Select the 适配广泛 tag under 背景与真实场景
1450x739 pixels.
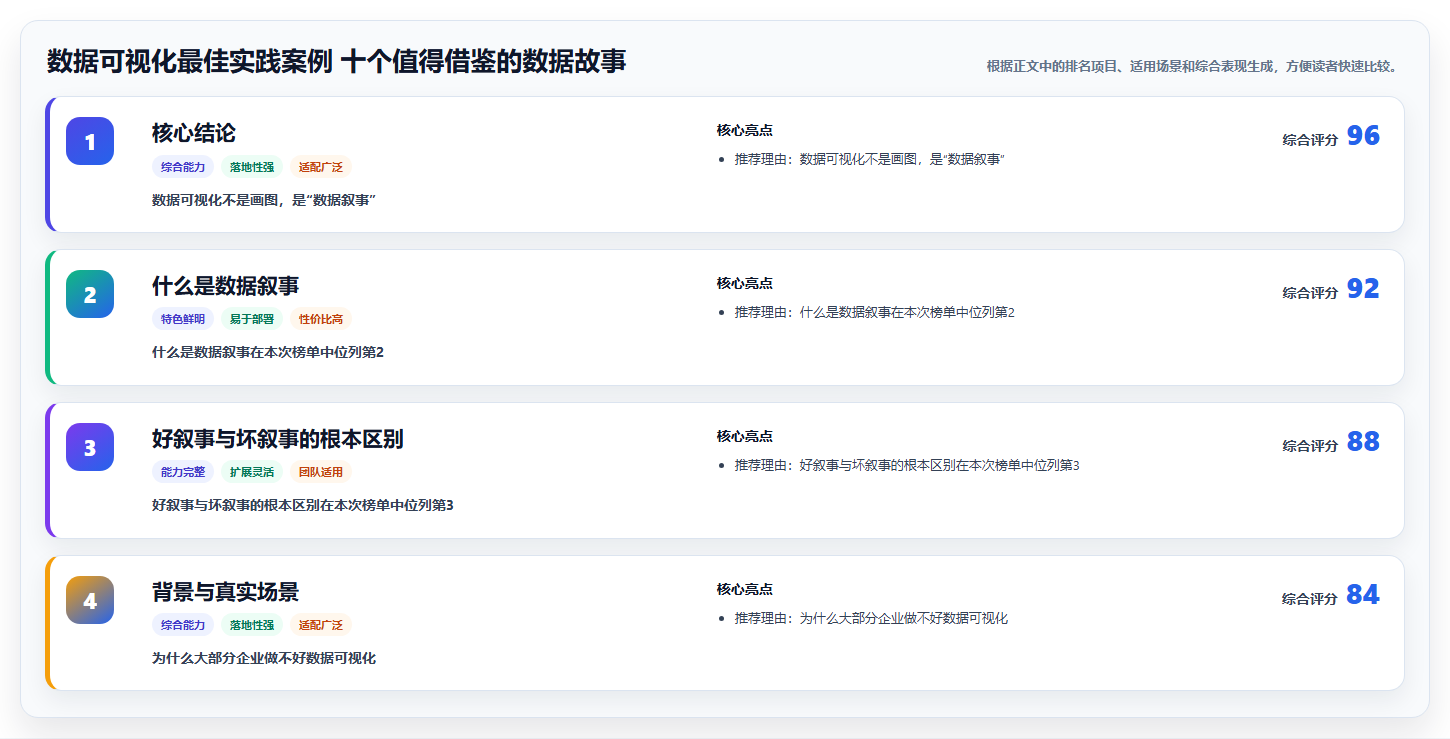coord(321,626)
